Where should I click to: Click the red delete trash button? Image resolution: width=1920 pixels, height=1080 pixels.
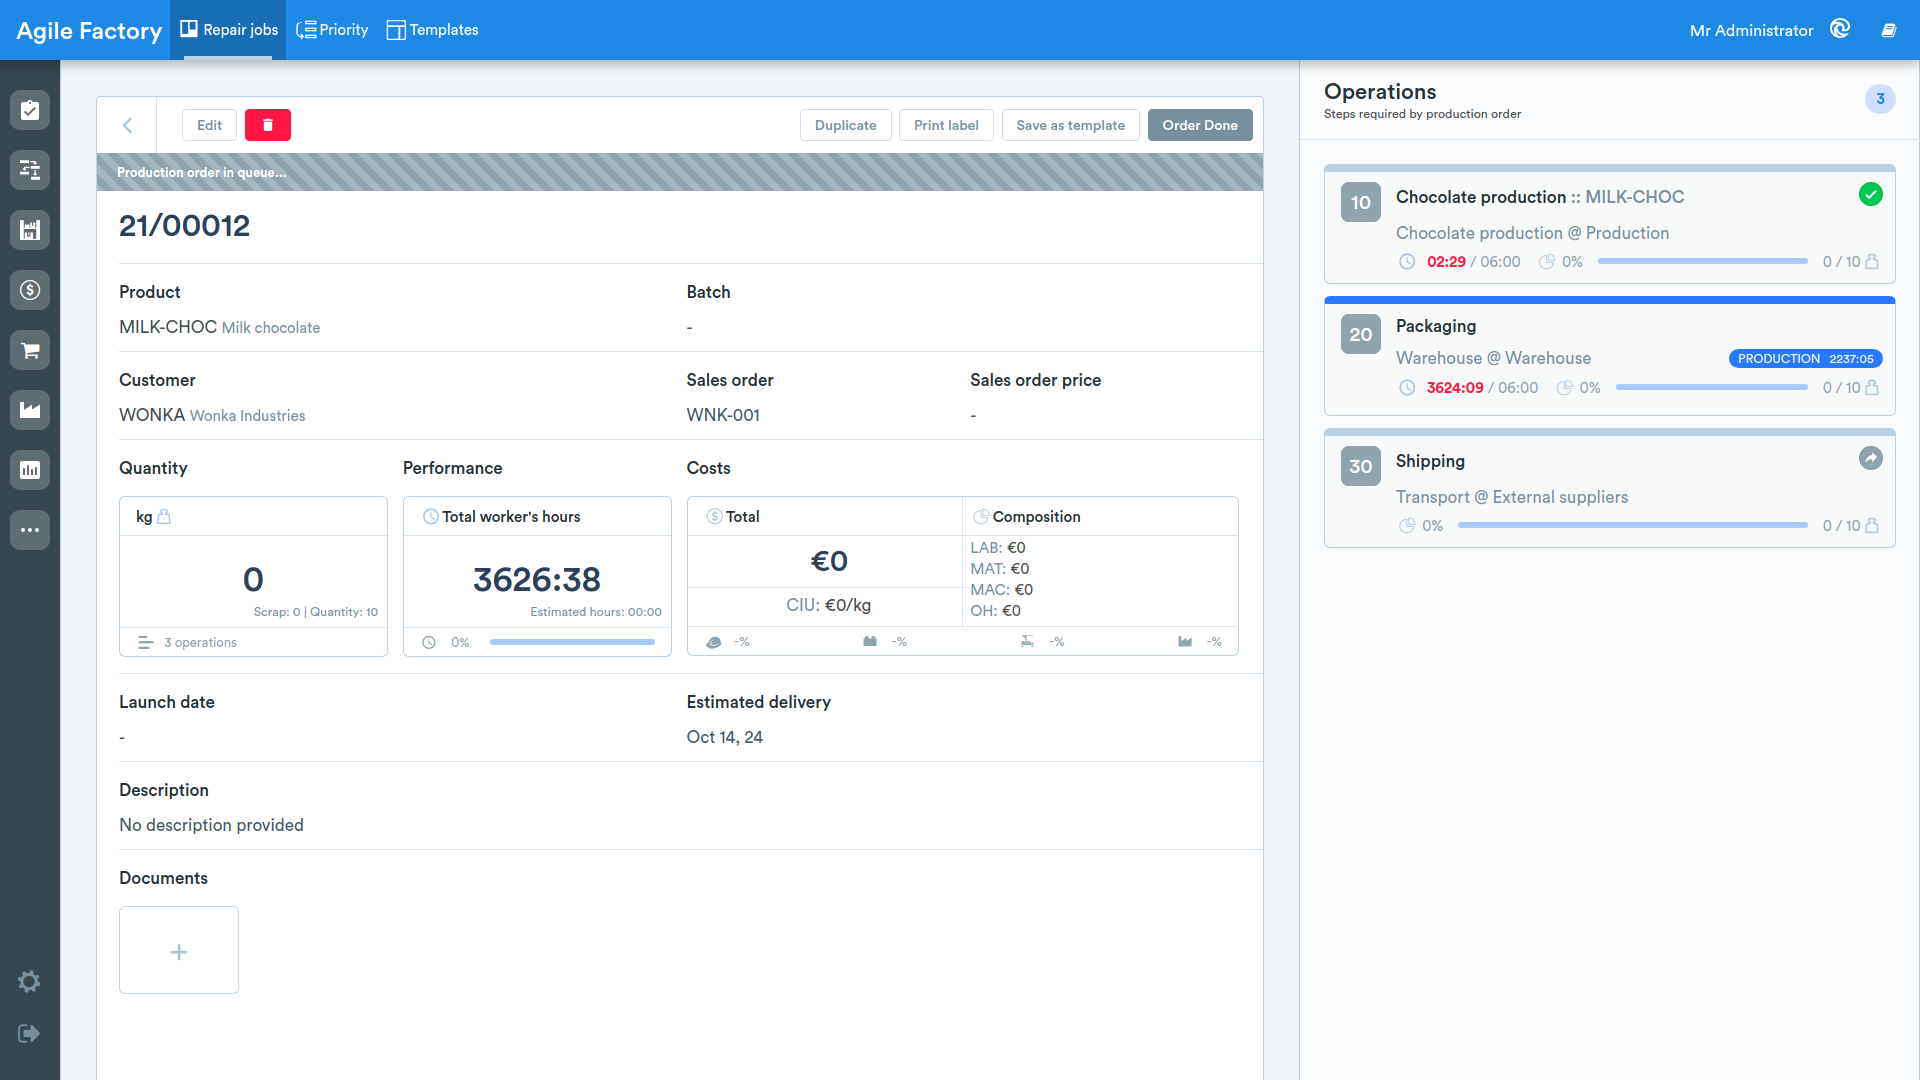click(268, 125)
